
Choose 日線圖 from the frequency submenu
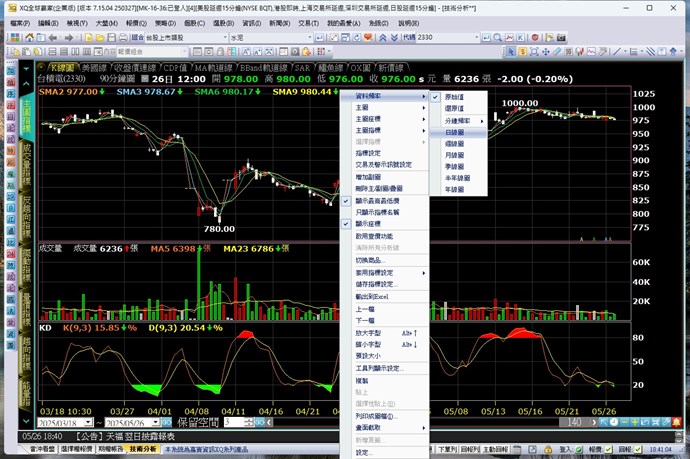point(456,132)
